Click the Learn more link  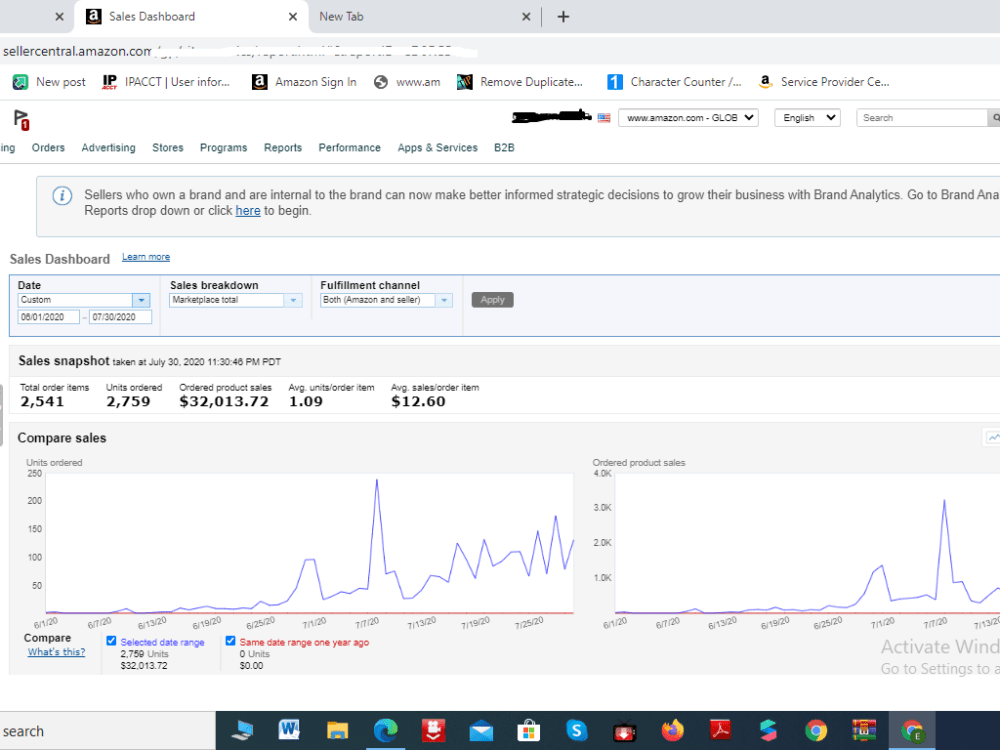tap(146, 257)
